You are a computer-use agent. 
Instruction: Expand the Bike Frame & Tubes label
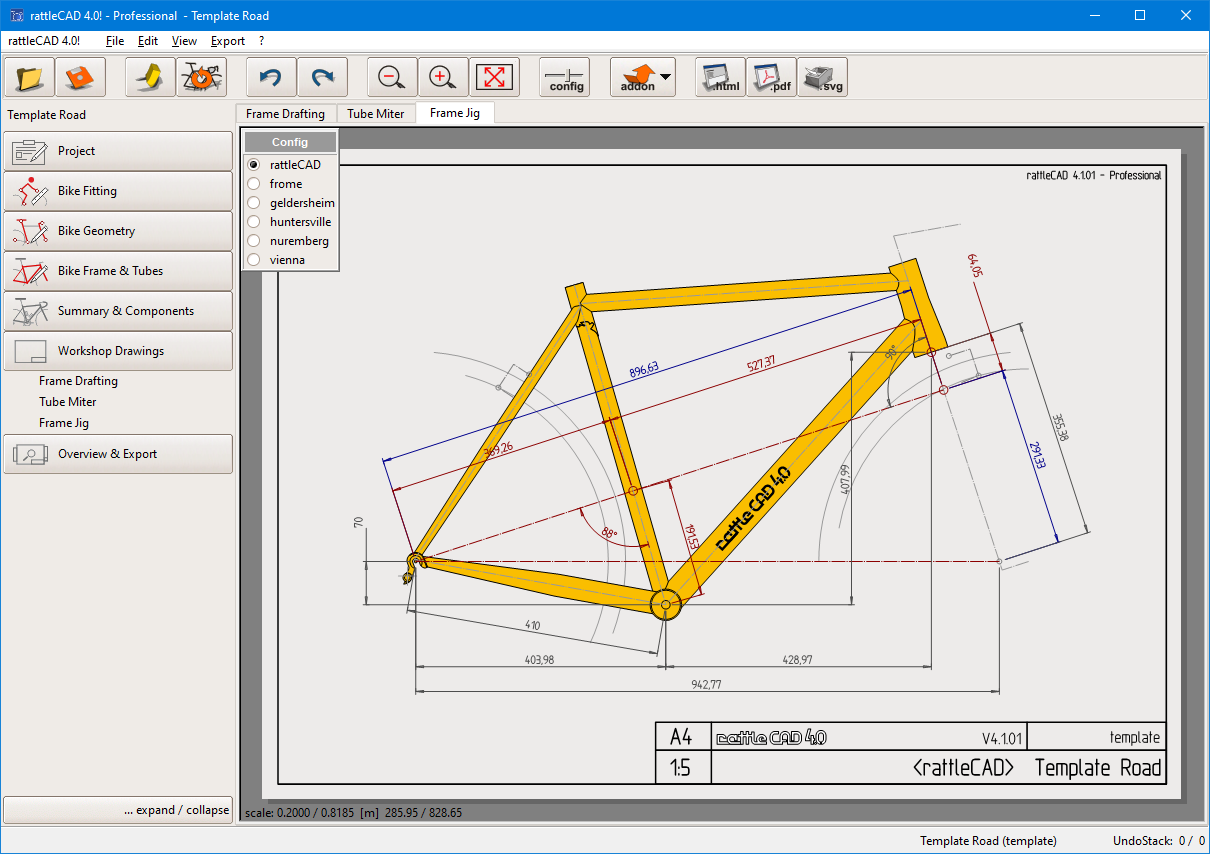110,271
